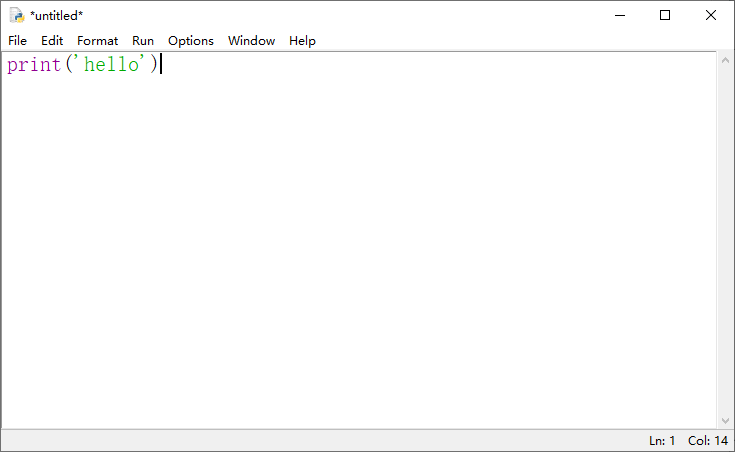Open the Help menu

[x=302, y=41]
